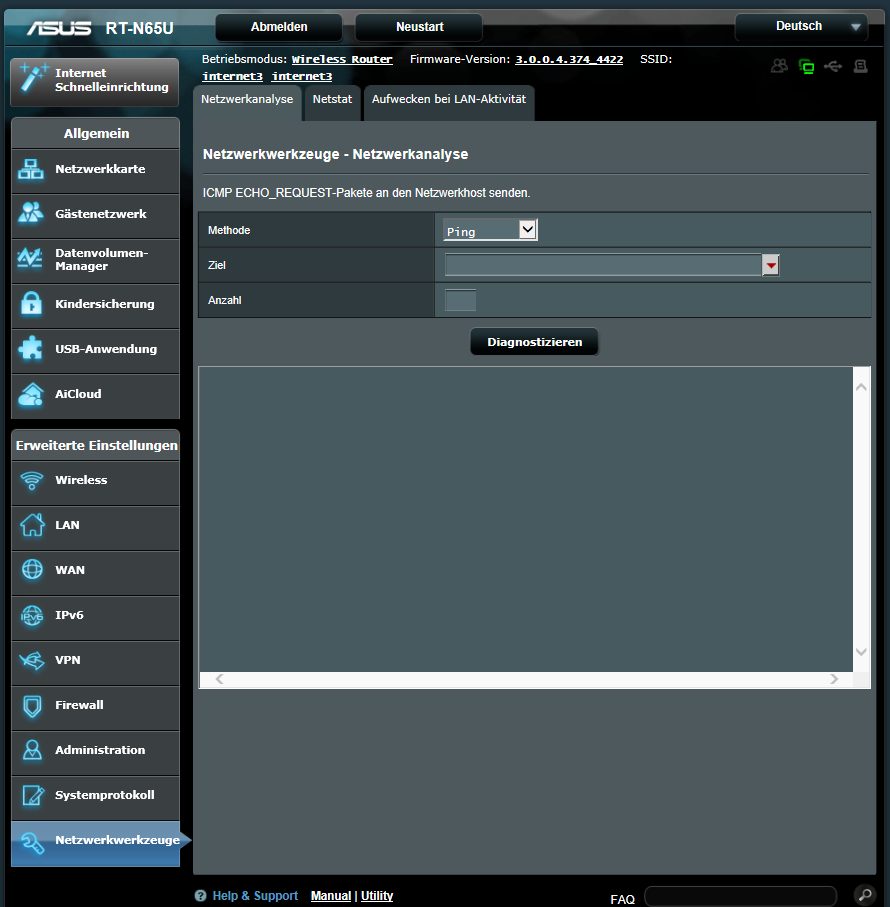Click the Abmelden button
The width and height of the screenshot is (890, 907).
coord(279,27)
